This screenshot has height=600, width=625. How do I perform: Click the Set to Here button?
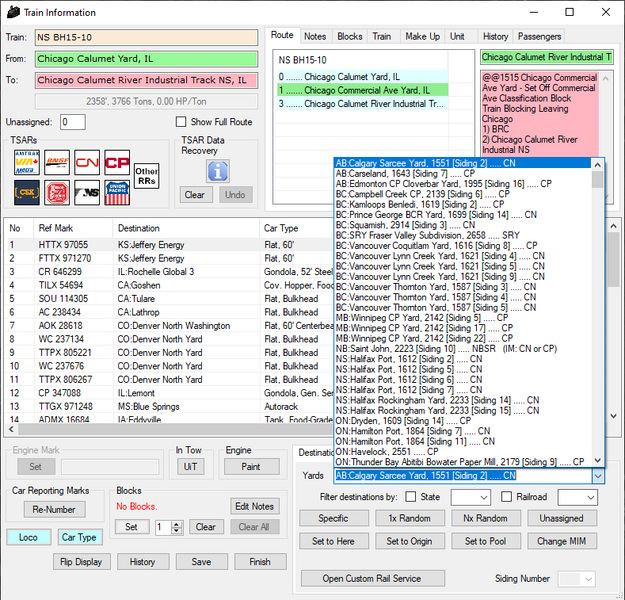pos(334,541)
